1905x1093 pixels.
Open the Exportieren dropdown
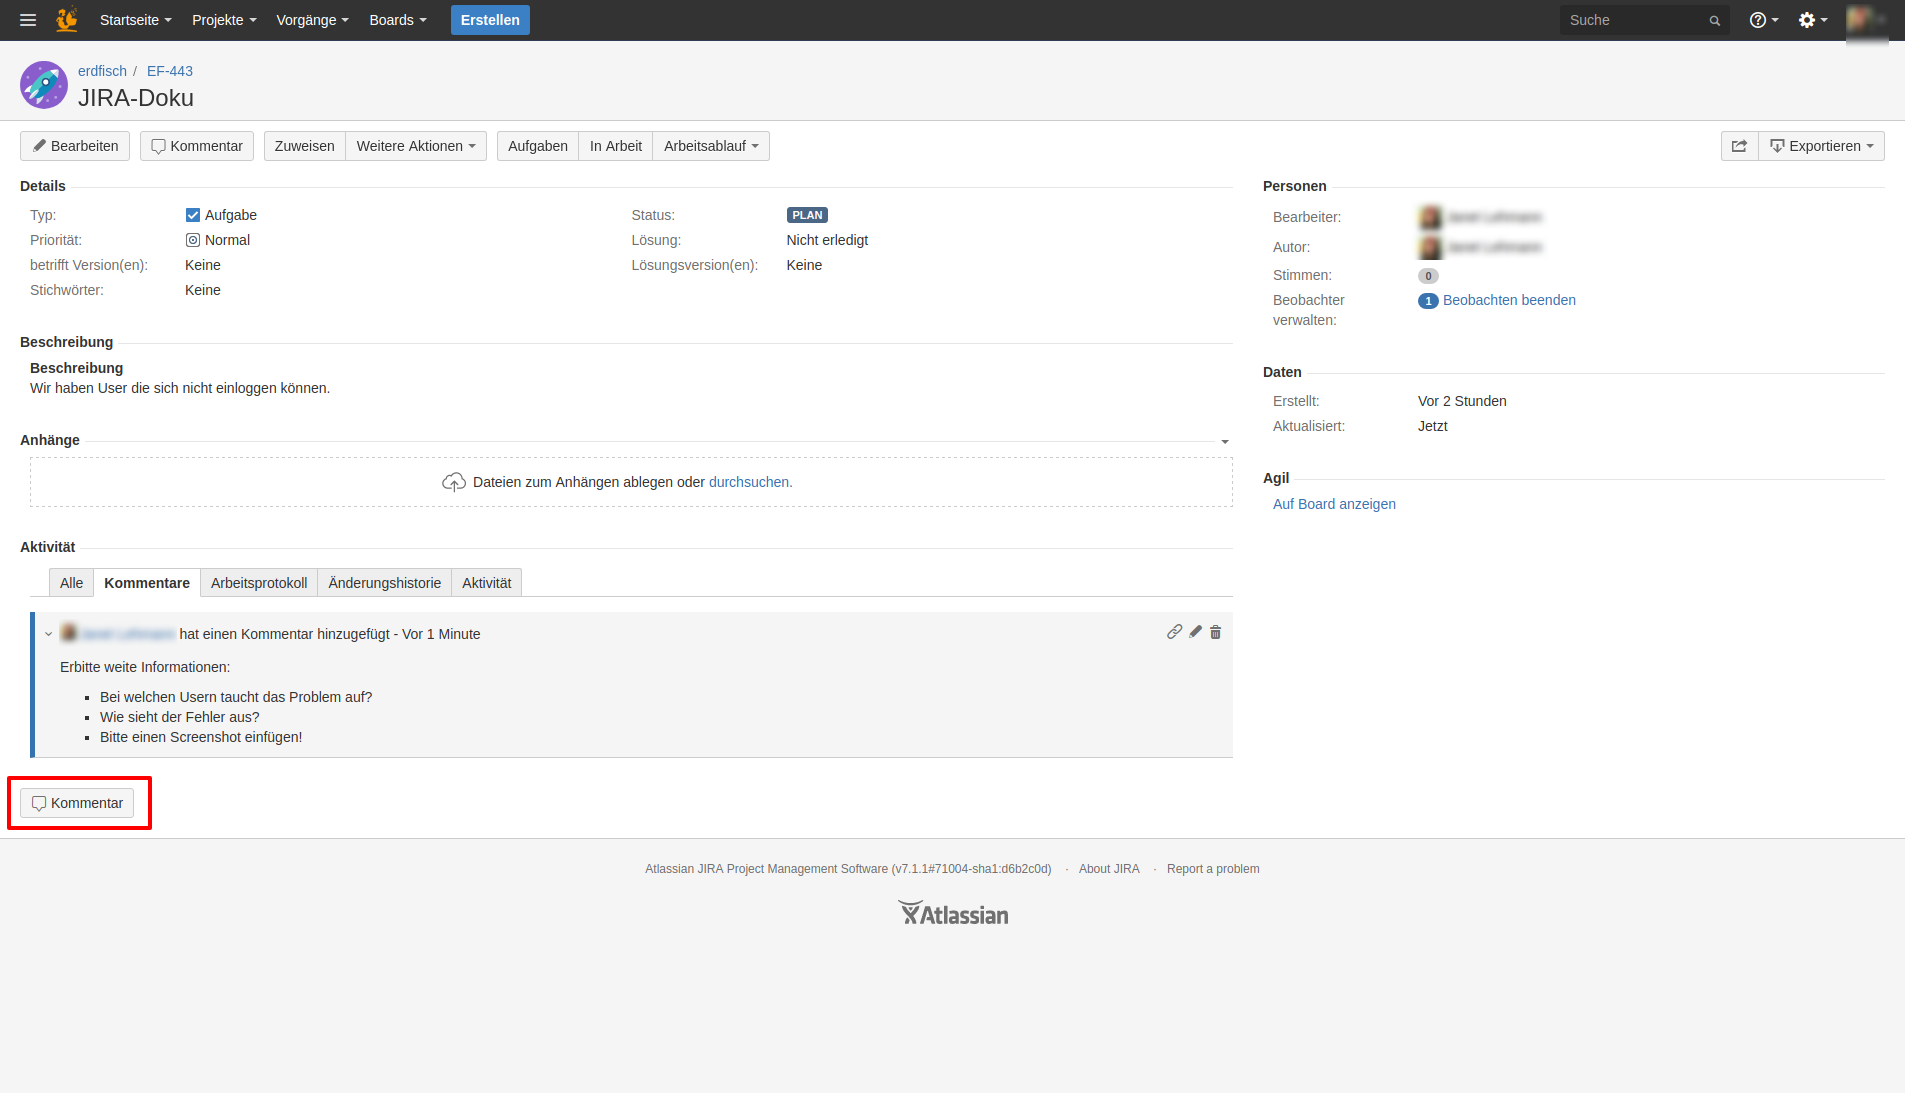click(x=1821, y=146)
